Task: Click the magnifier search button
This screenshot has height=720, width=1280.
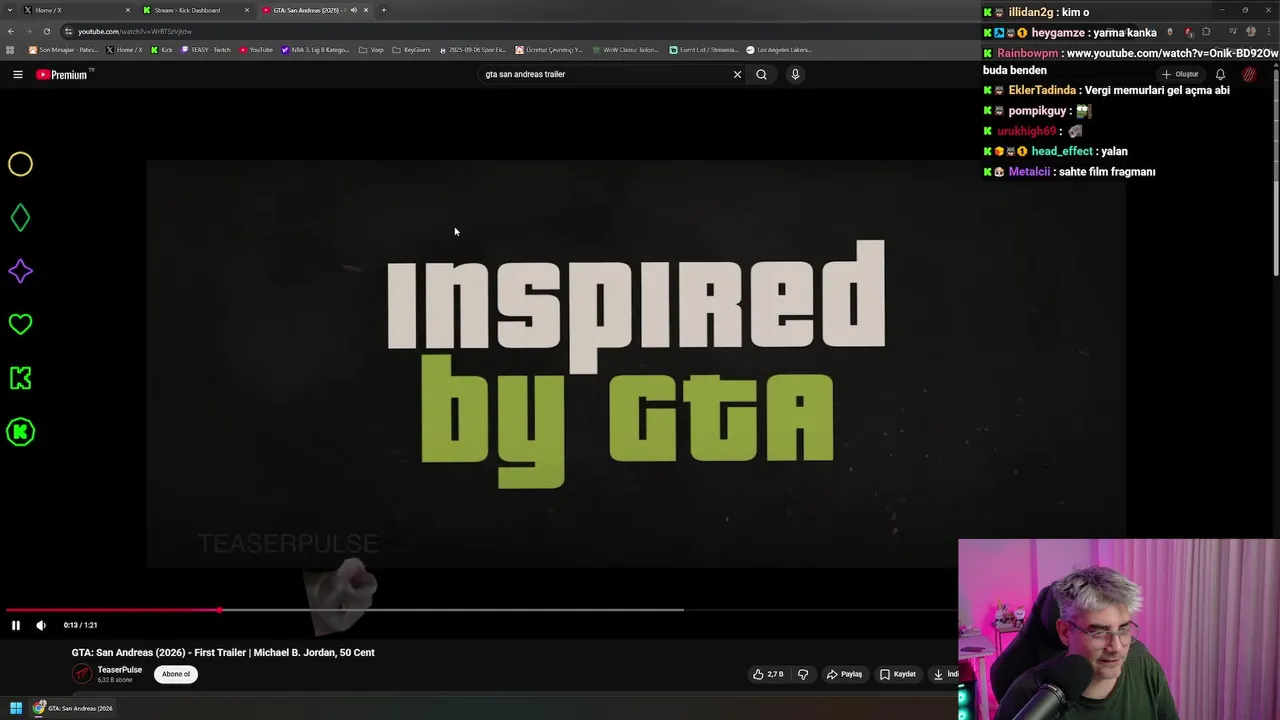Action: pos(761,74)
